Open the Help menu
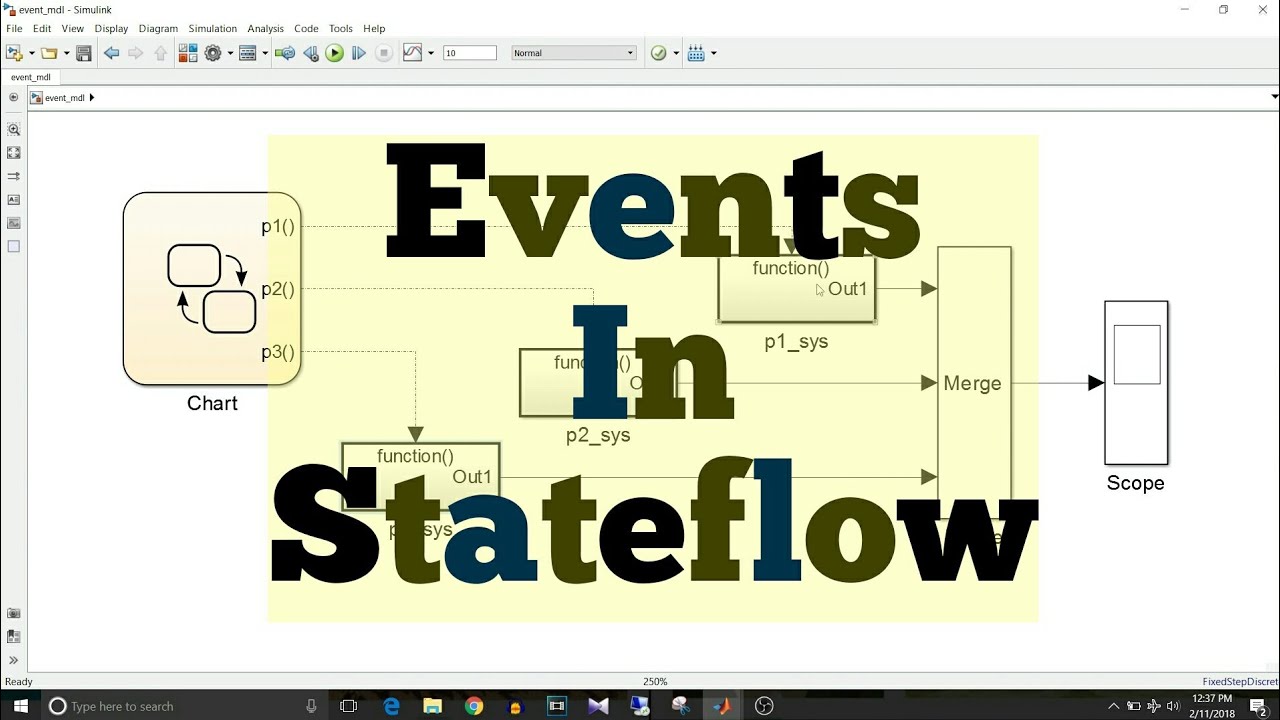The width and height of the screenshot is (1280, 720). point(374,29)
